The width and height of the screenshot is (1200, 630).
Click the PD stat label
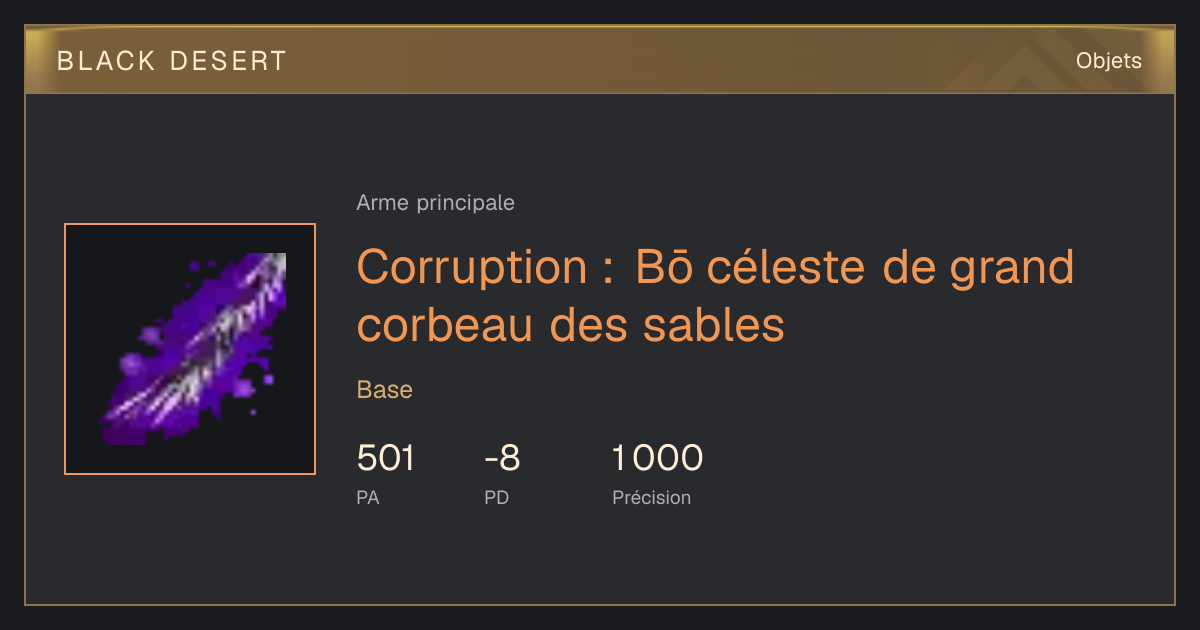click(x=496, y=497)
